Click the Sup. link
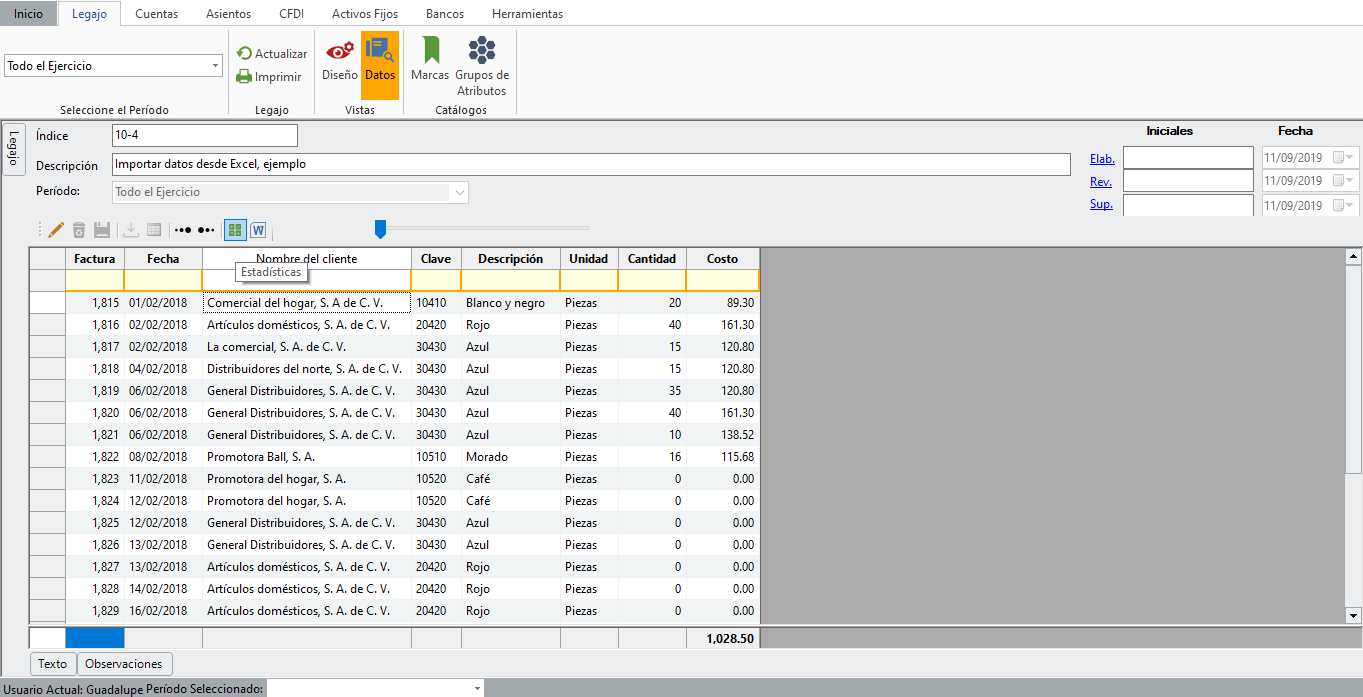Viewport: 1363px width, 697px height. (x=1101, y=205)
